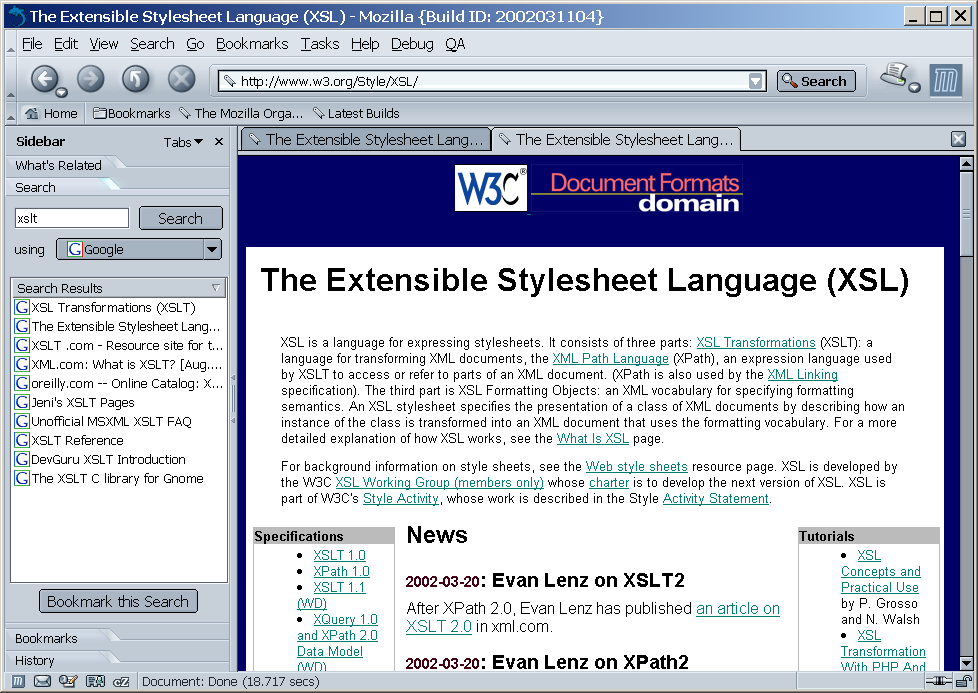This screenshot has width=978, height=693.
Task: Open the DevGuru XSLT Introduction search result
Action: click(108, 460)
